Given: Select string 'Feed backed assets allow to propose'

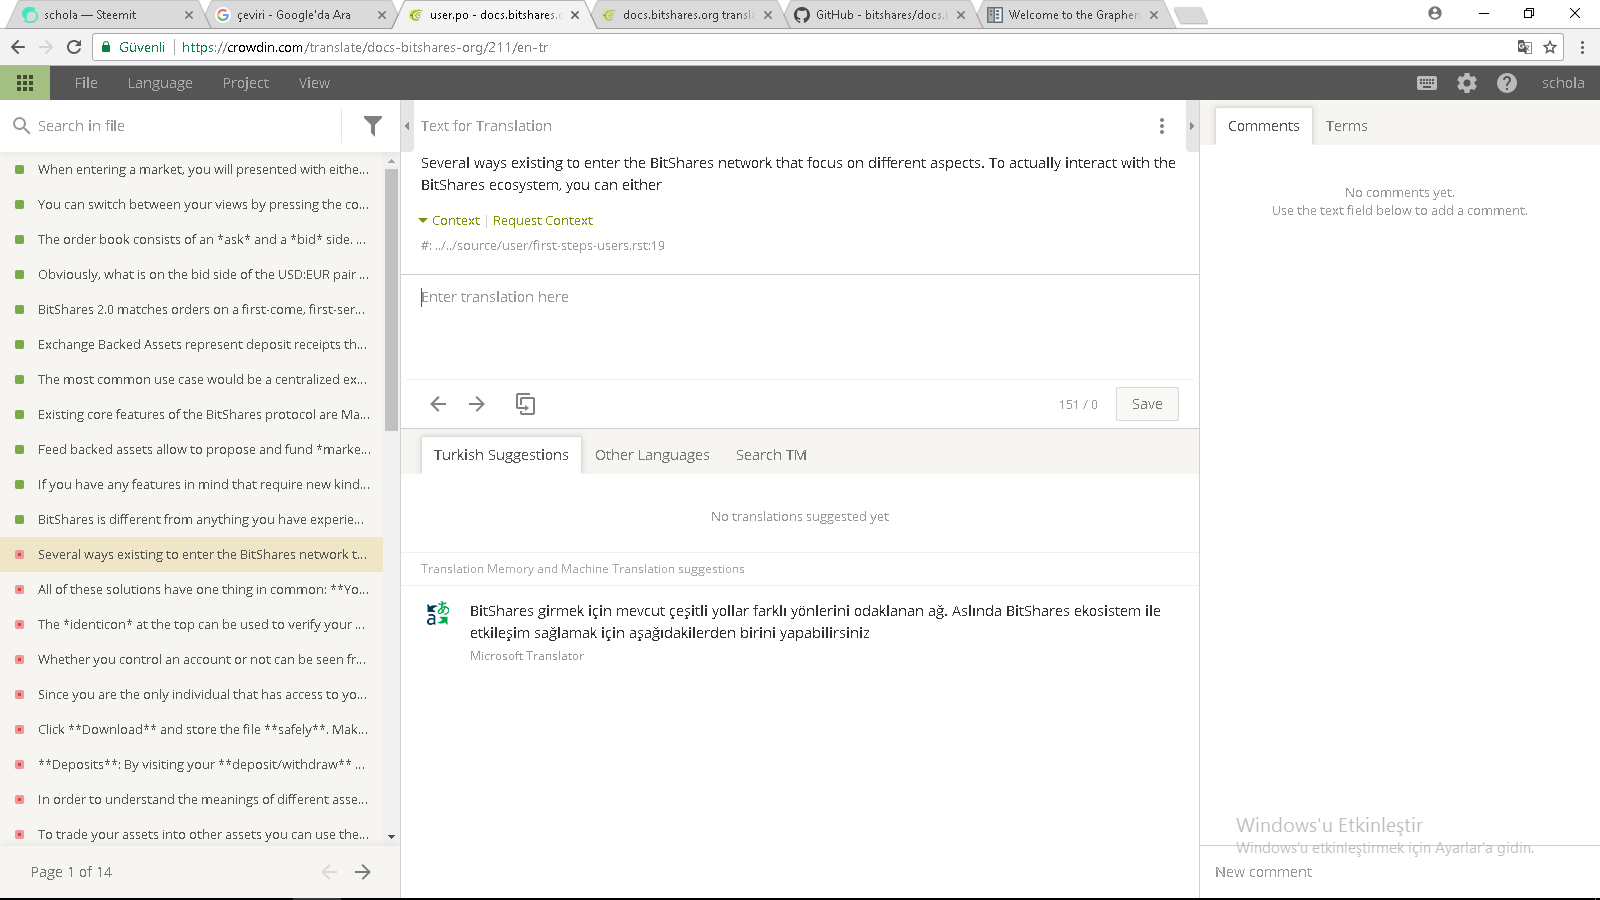Looking at the screenshot, I should (192, 450).
